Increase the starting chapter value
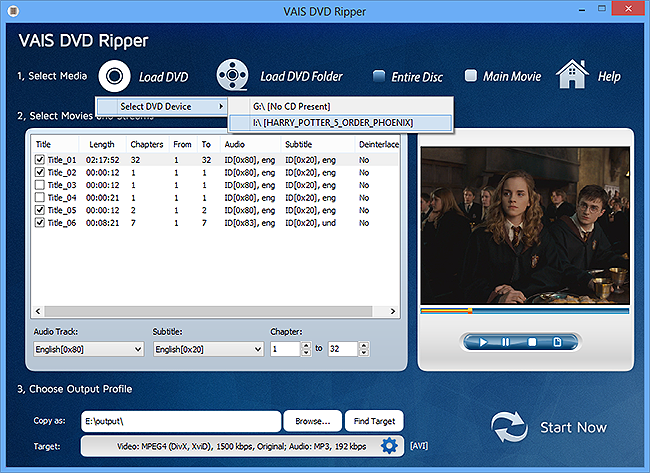Viewport: 650px width, 473px height. [306, 346]
